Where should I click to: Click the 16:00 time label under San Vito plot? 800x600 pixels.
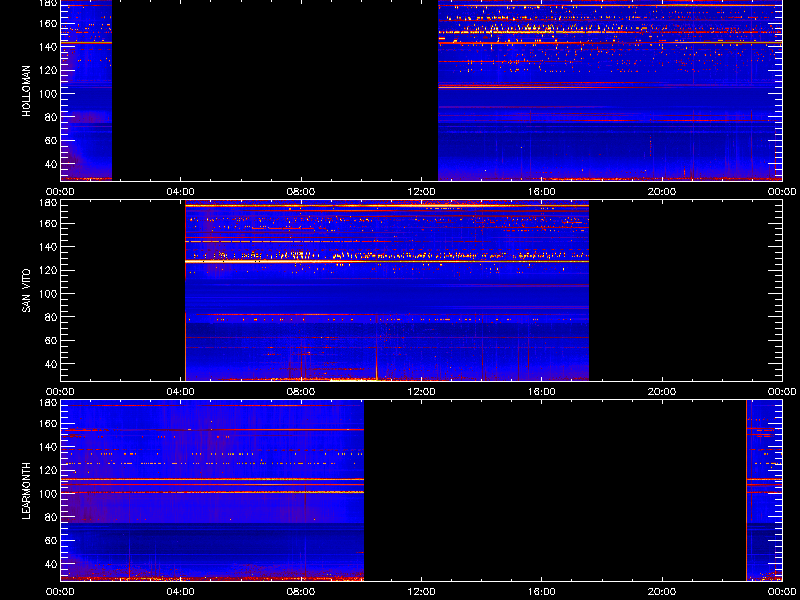pyautogui.click(x=542, y=392)
